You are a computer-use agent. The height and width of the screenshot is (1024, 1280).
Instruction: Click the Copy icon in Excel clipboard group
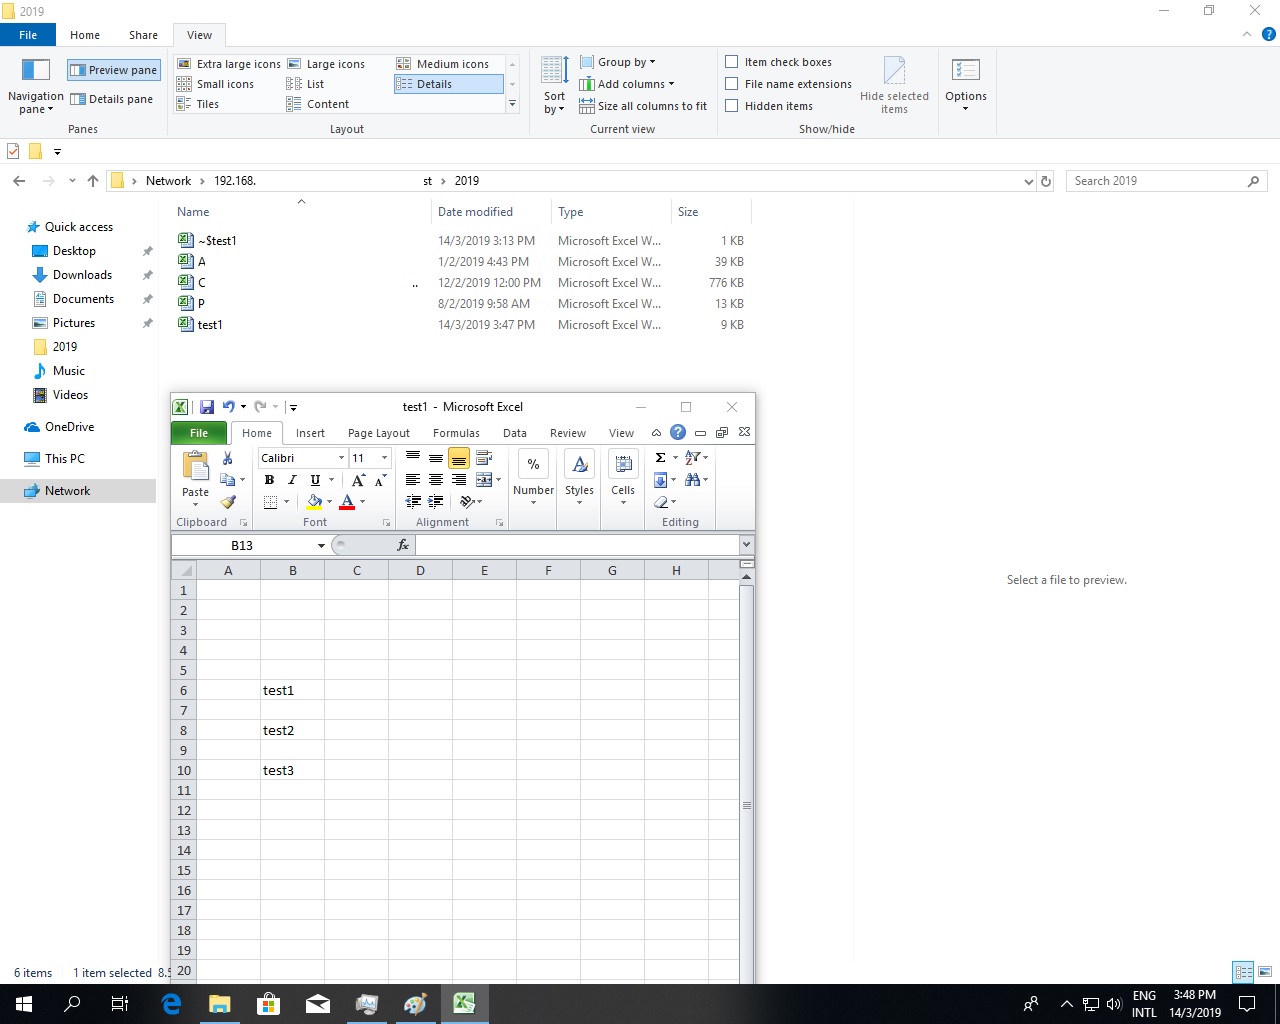[228, 480]
